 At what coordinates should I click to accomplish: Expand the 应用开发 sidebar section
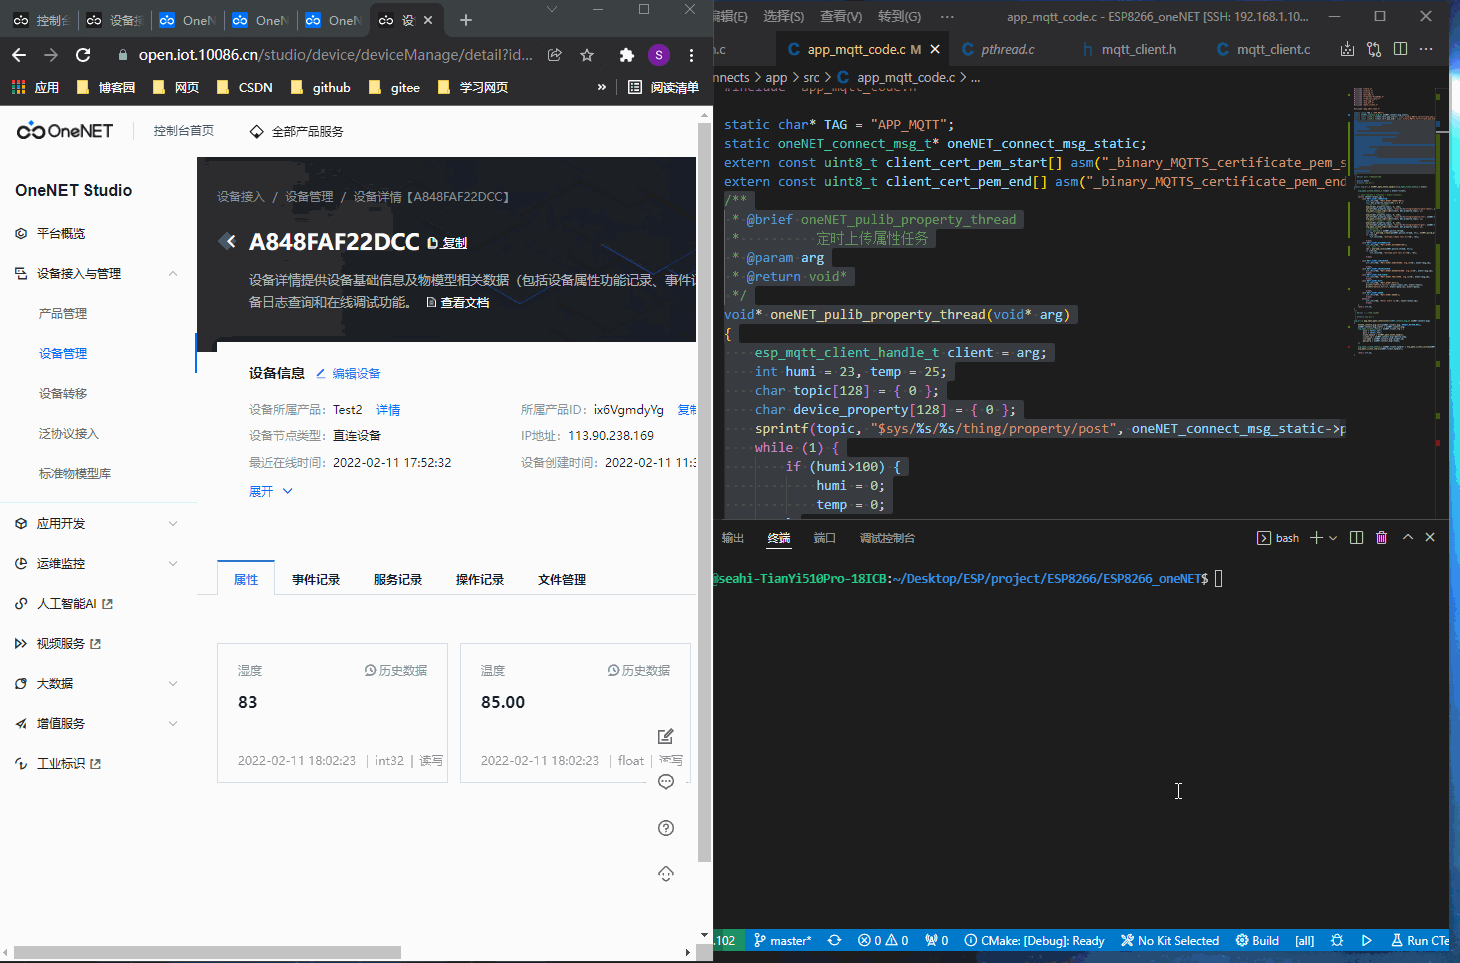pos(173,524)
